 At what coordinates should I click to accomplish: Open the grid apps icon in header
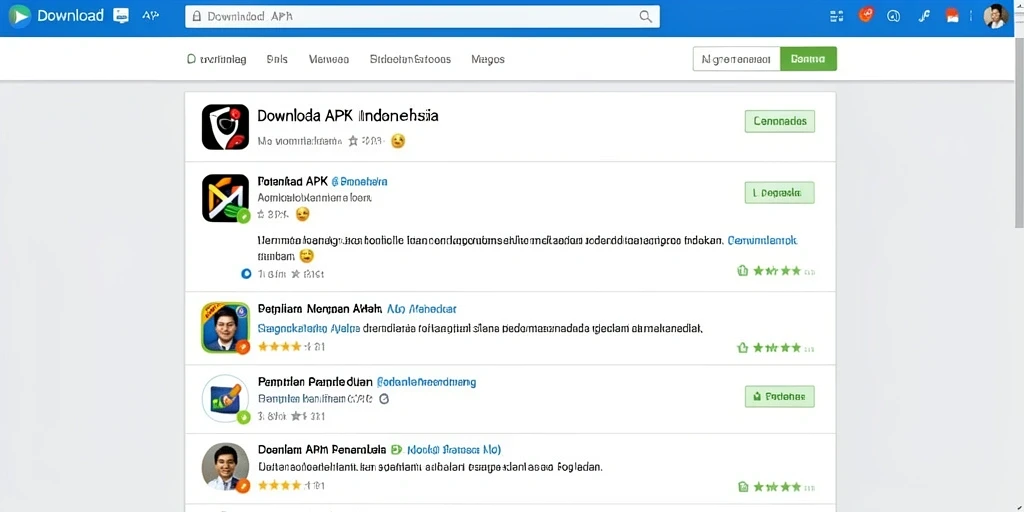coord(837,17)
